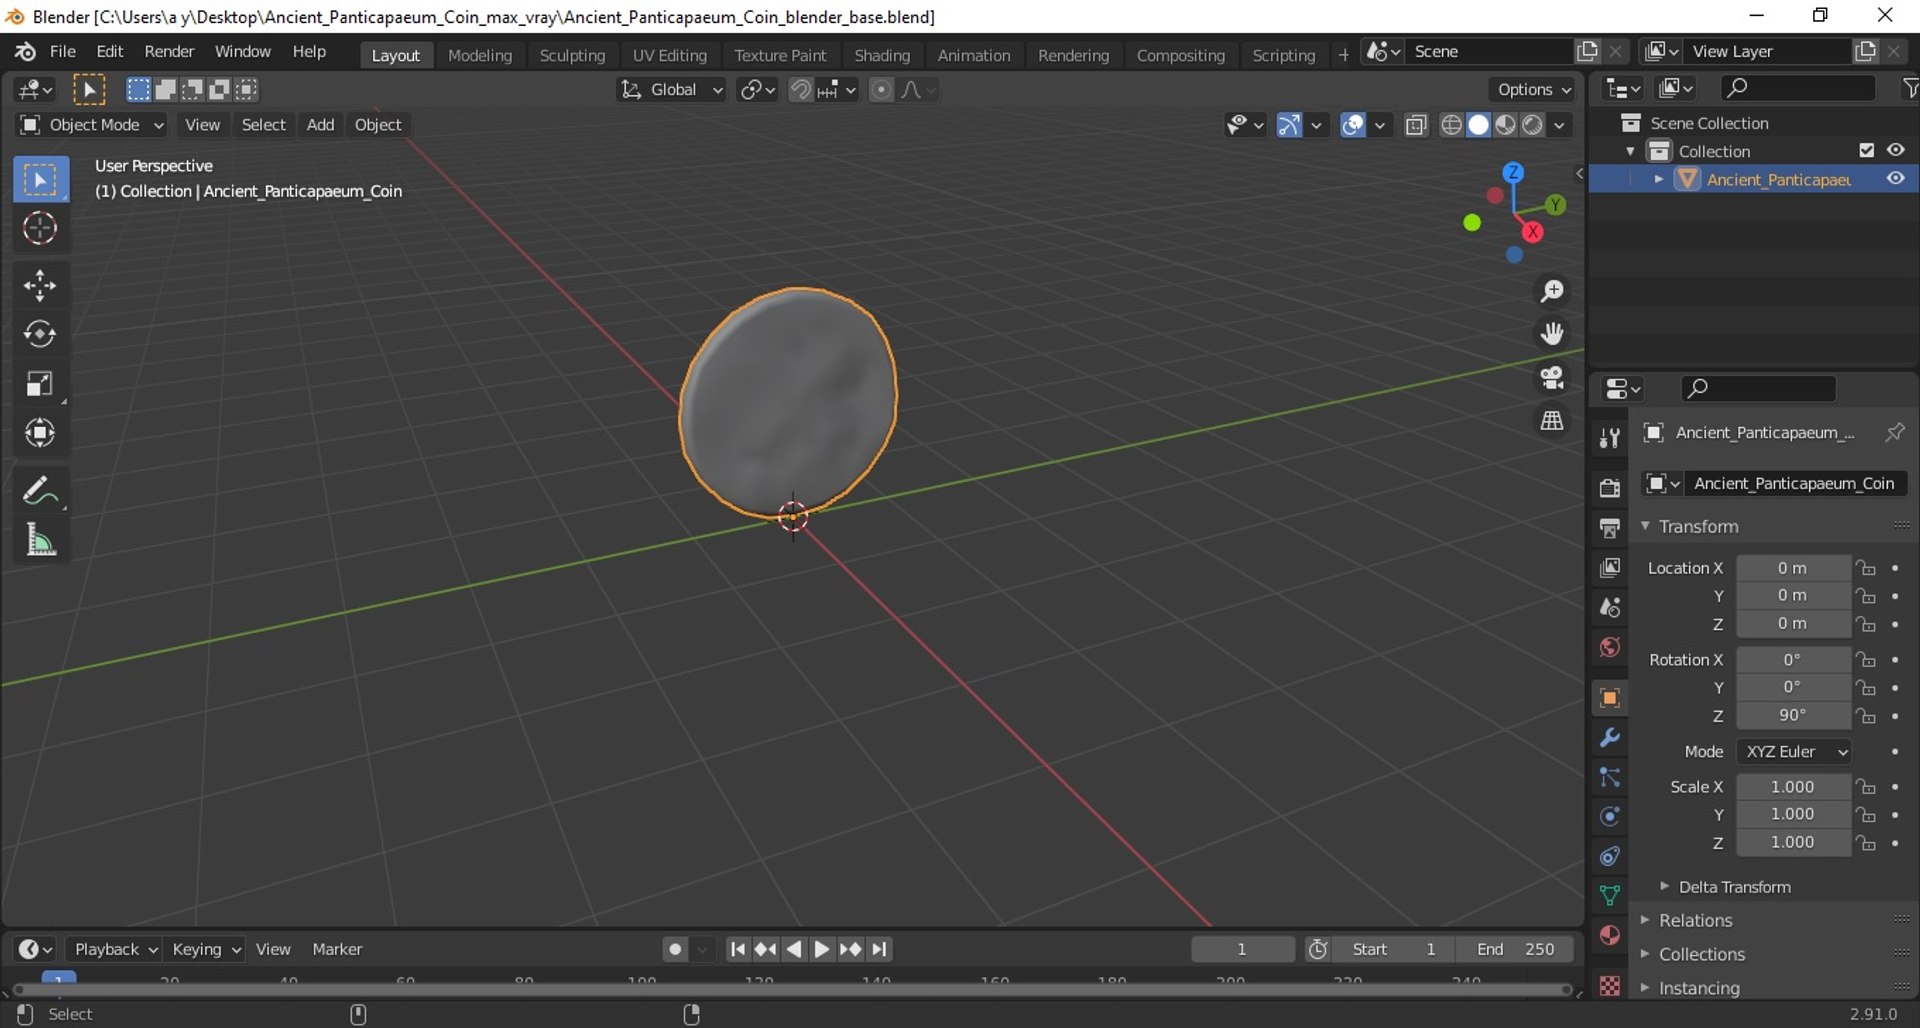Toggle the snapping magnet button
Viewport: 1920px width, 1028px height.
(800, 90)
